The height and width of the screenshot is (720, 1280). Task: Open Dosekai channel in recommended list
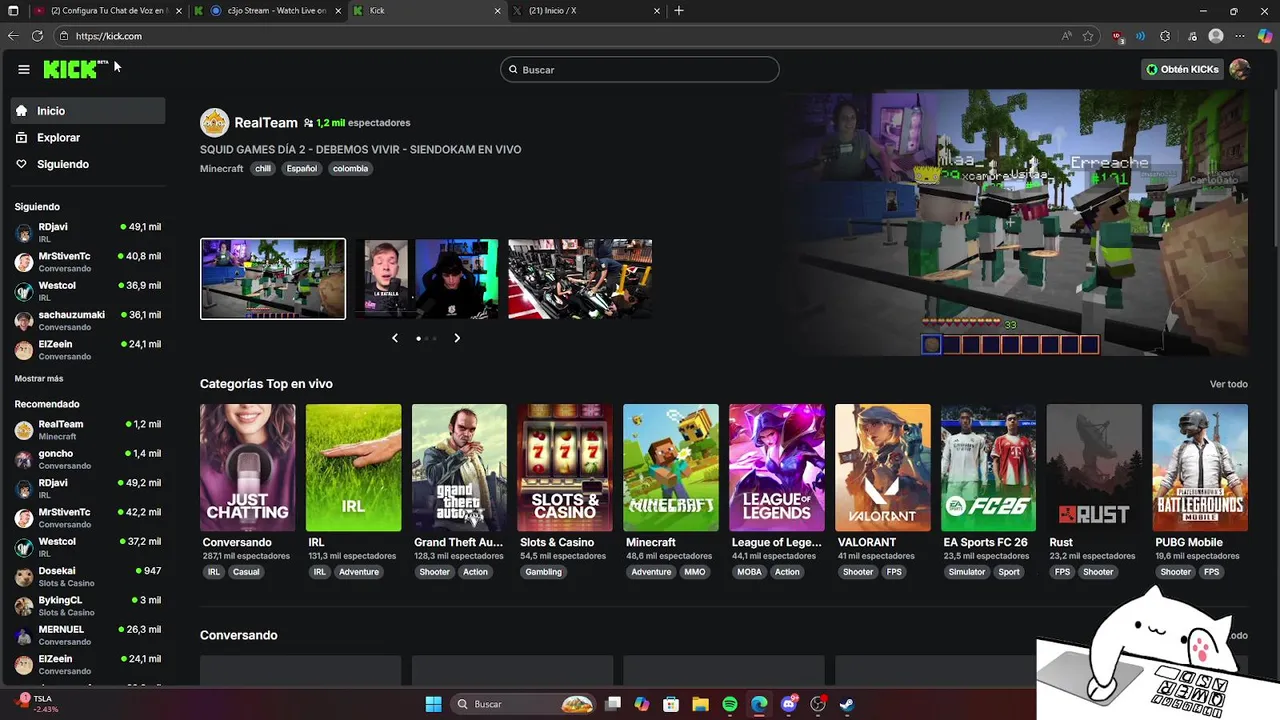coord(88,577)
